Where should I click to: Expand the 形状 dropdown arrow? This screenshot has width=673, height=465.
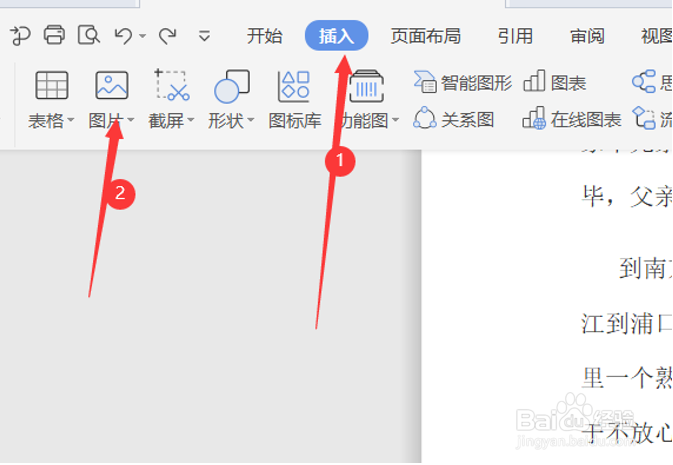pos(251,120)
